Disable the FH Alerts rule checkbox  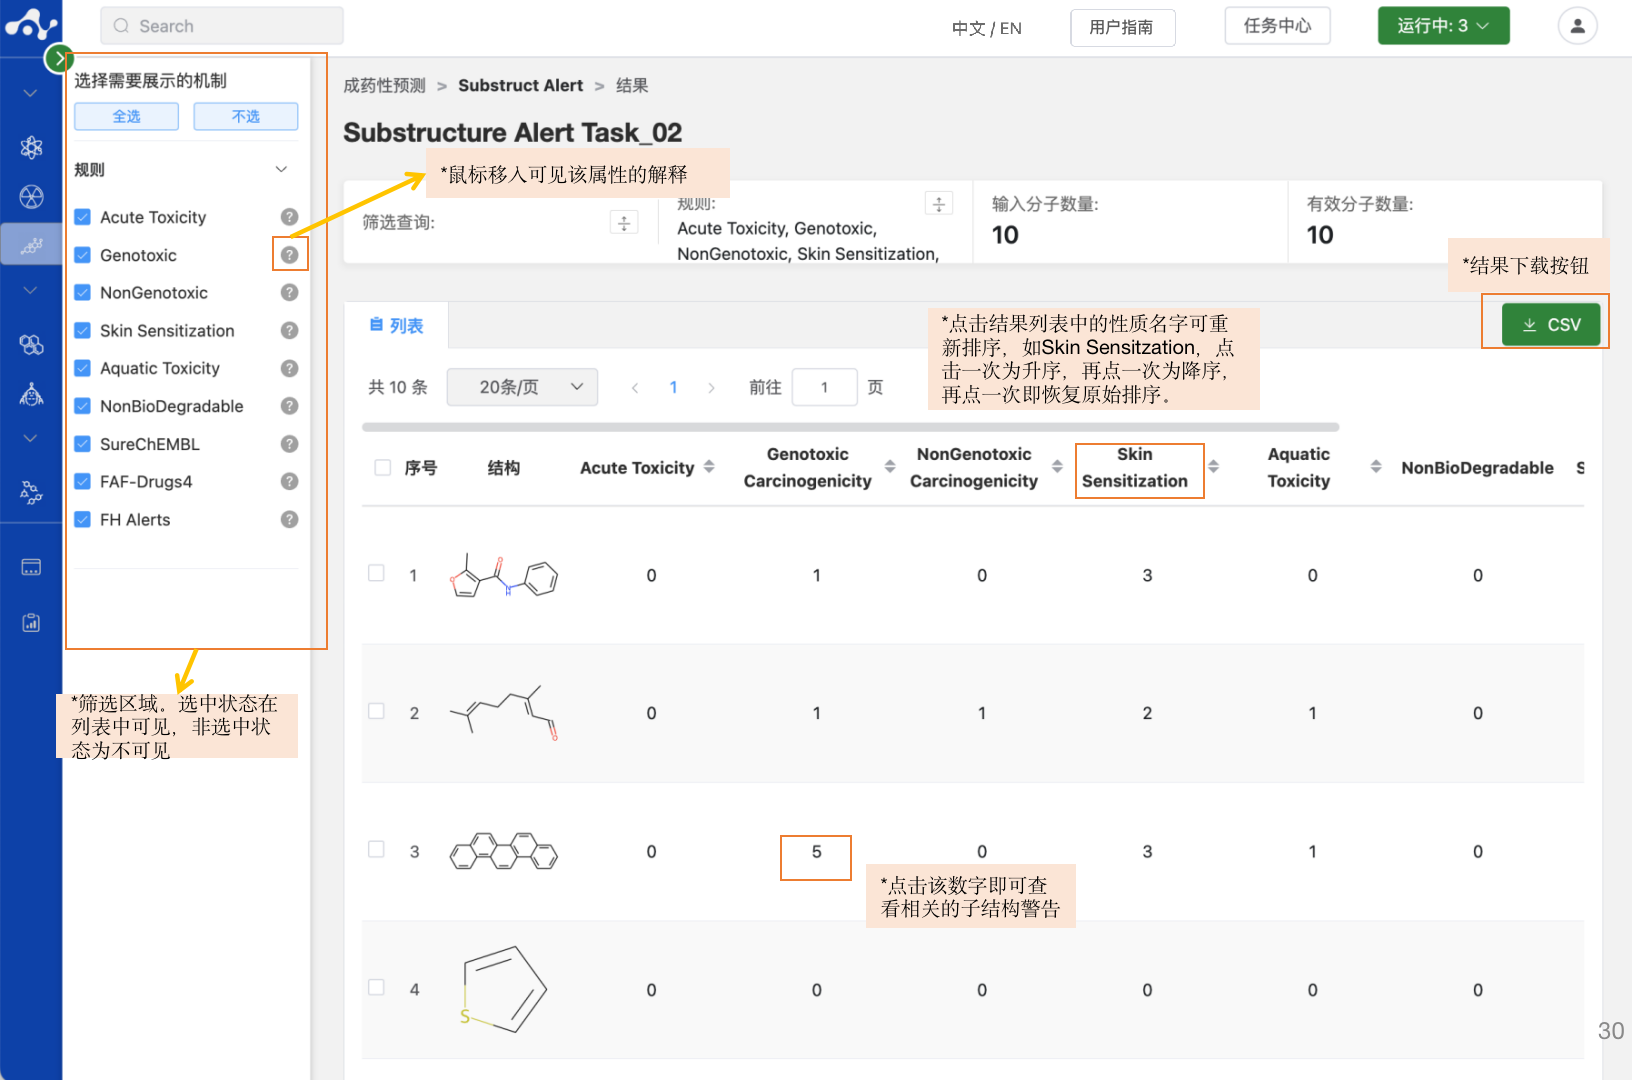coord(82,519)
